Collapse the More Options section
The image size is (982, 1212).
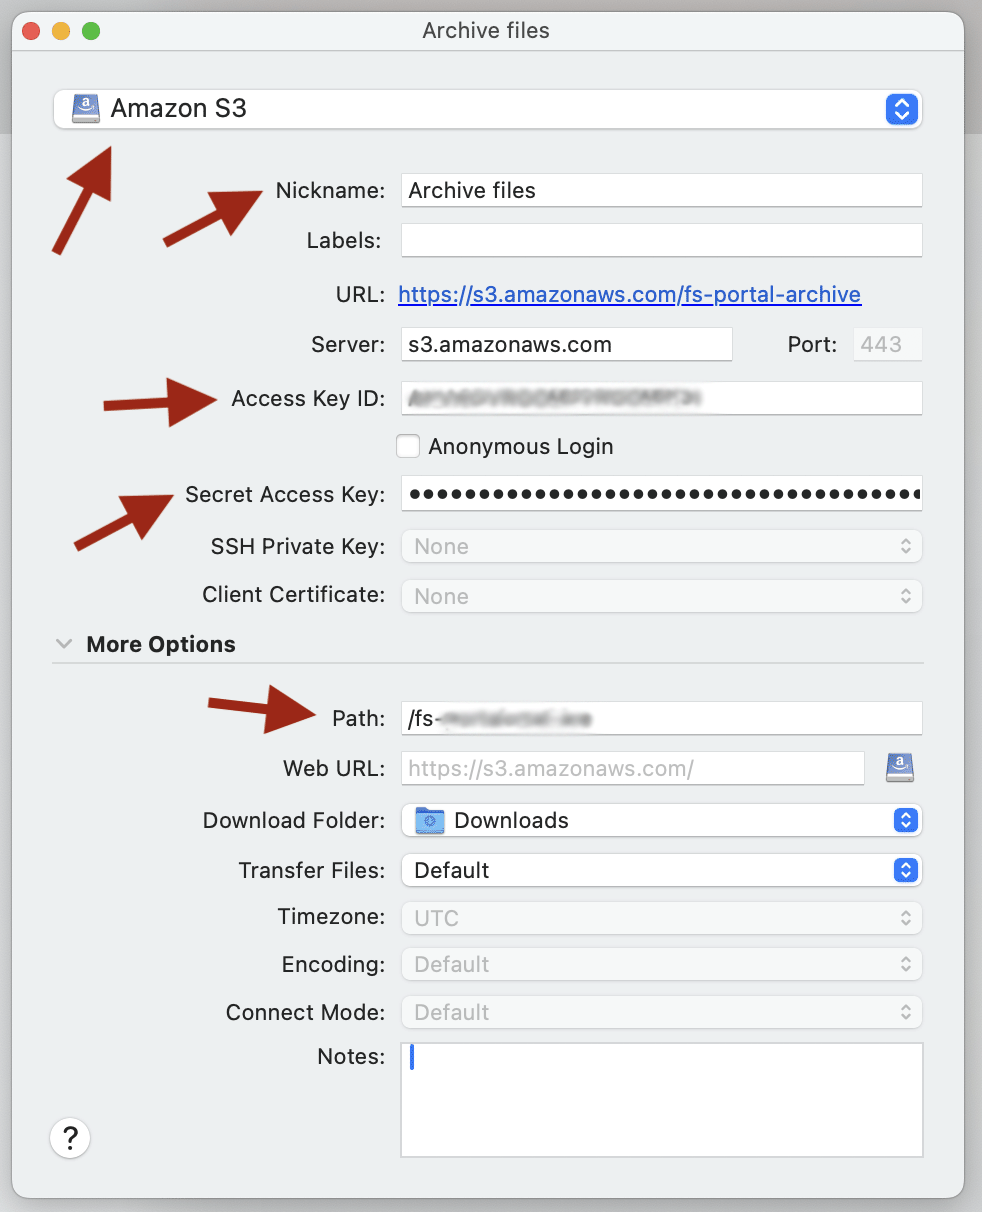[65, 644]
